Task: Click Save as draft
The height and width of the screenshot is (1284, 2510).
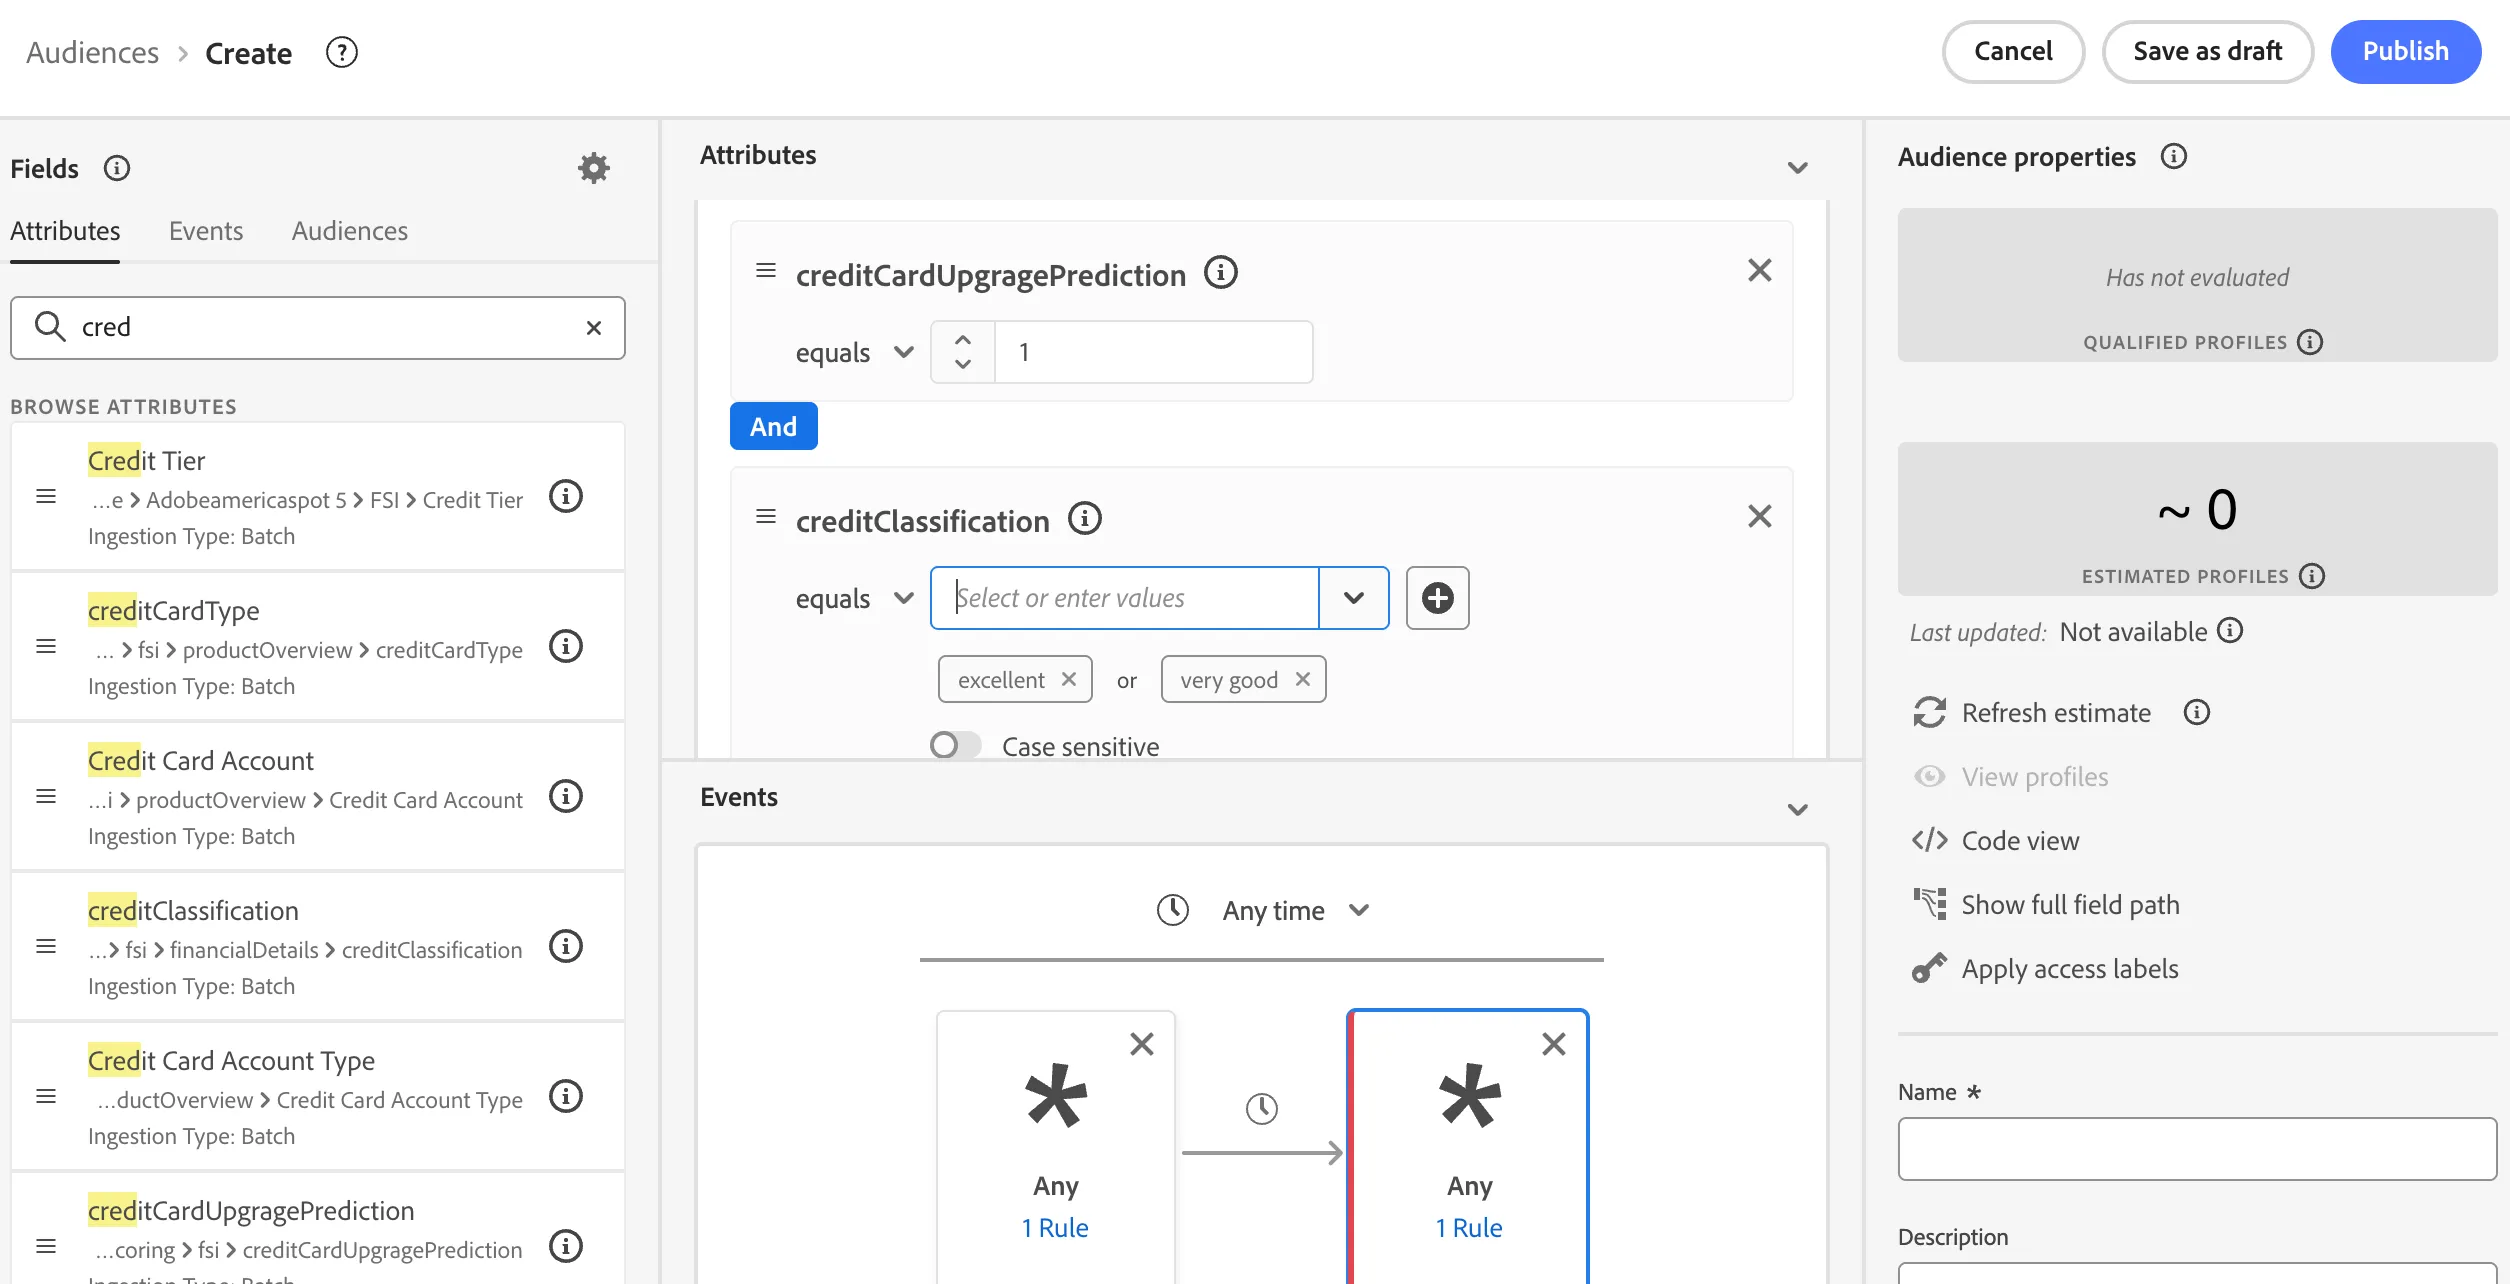Action: (x=2208, y=52)
